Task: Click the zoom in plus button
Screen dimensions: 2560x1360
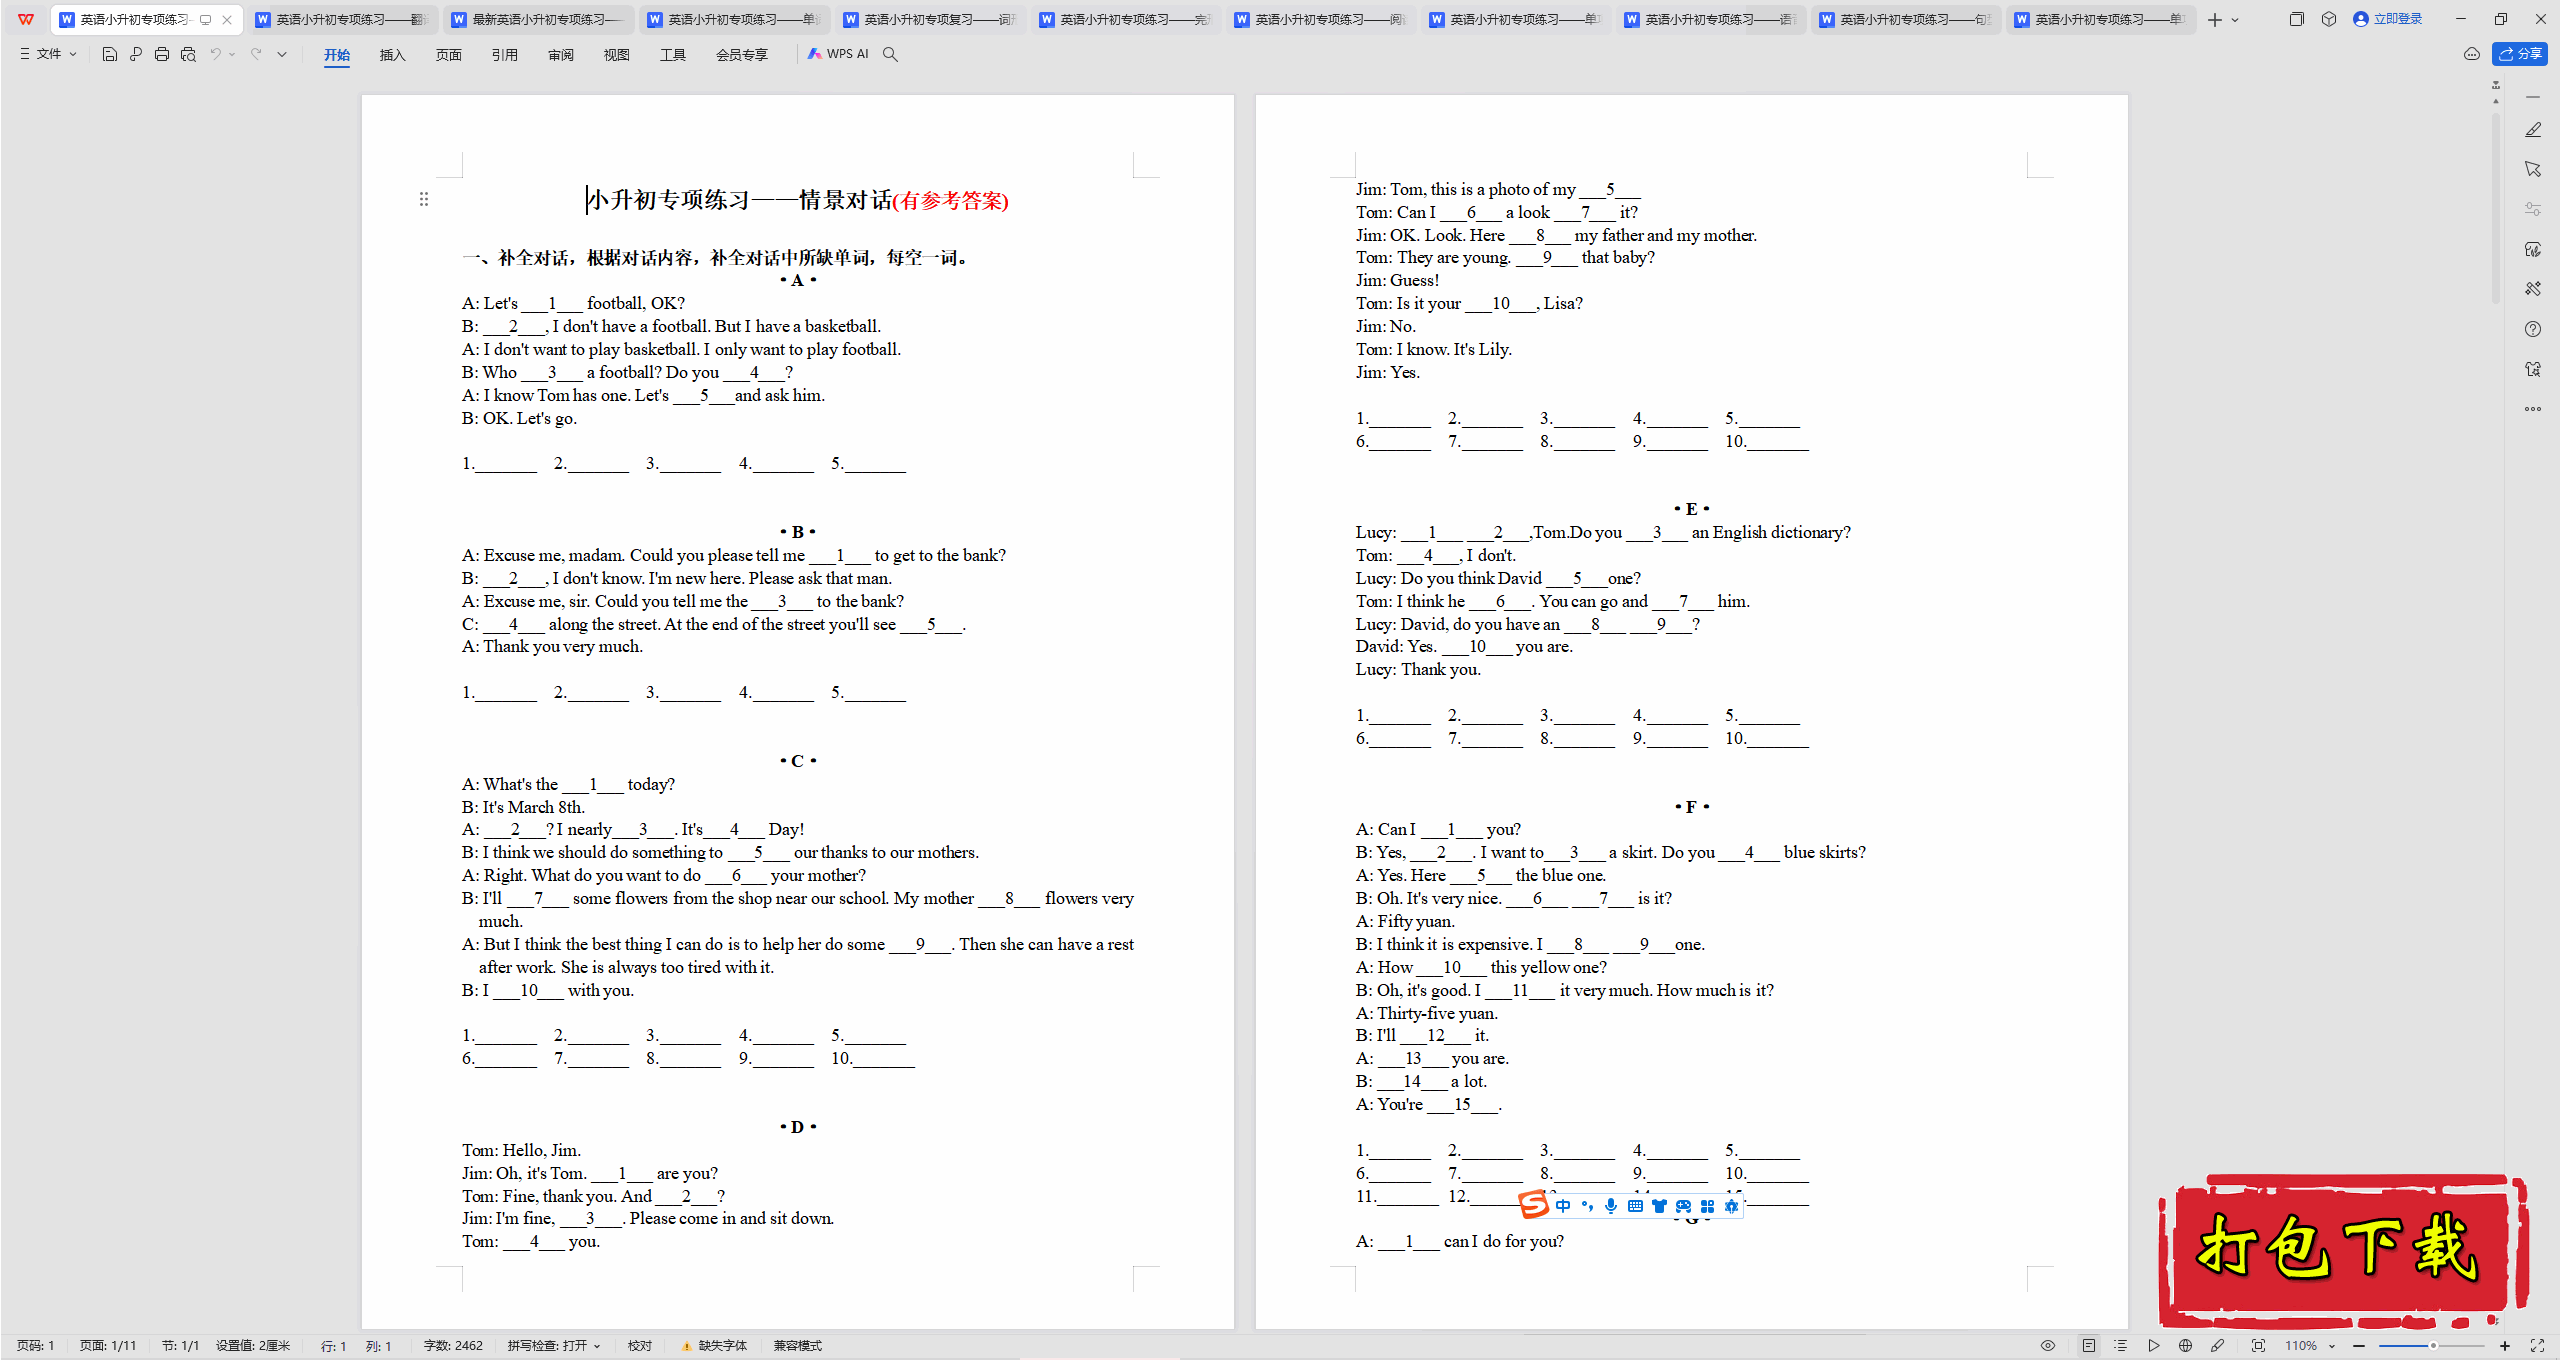Action: tap(2505, 1346)
